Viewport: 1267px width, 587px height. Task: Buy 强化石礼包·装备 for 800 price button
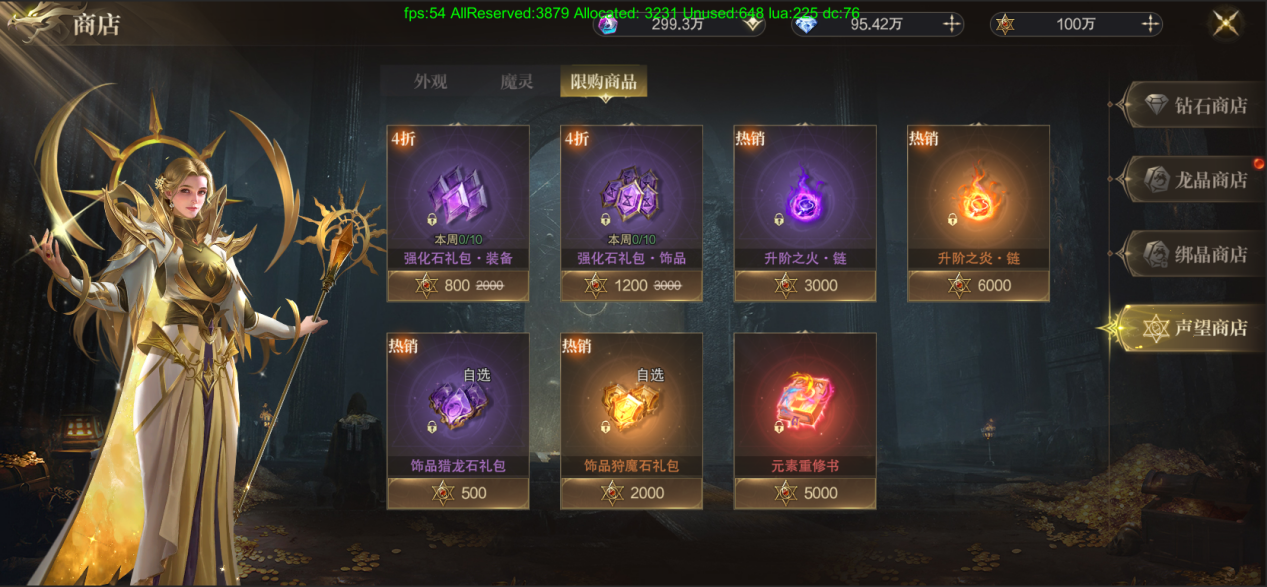click(x=458, y=285)
